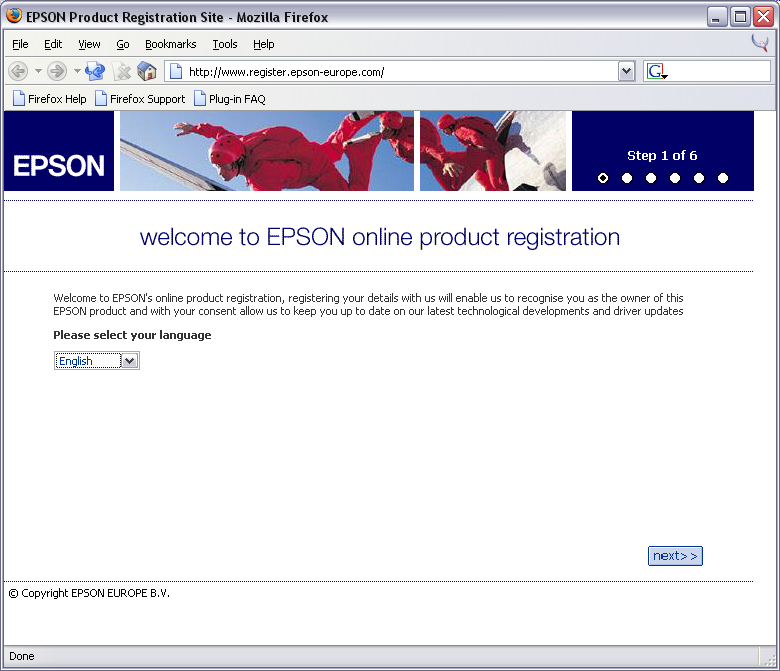The width and height of the screenshot is (780, 671).
Task: Click the next>> button
Action: tap(675, 556)
